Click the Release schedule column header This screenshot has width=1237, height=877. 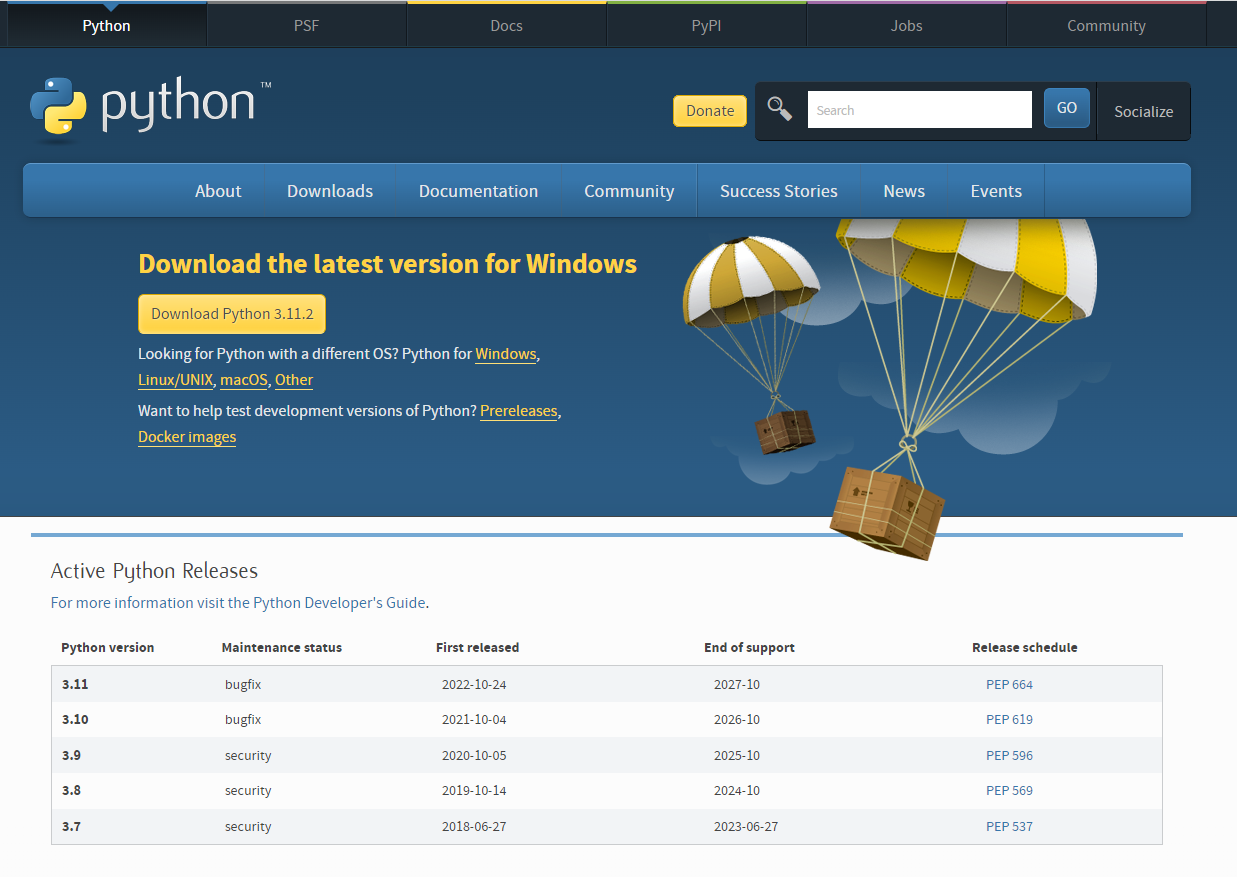pyautogui.click(x=1025, y=648)
